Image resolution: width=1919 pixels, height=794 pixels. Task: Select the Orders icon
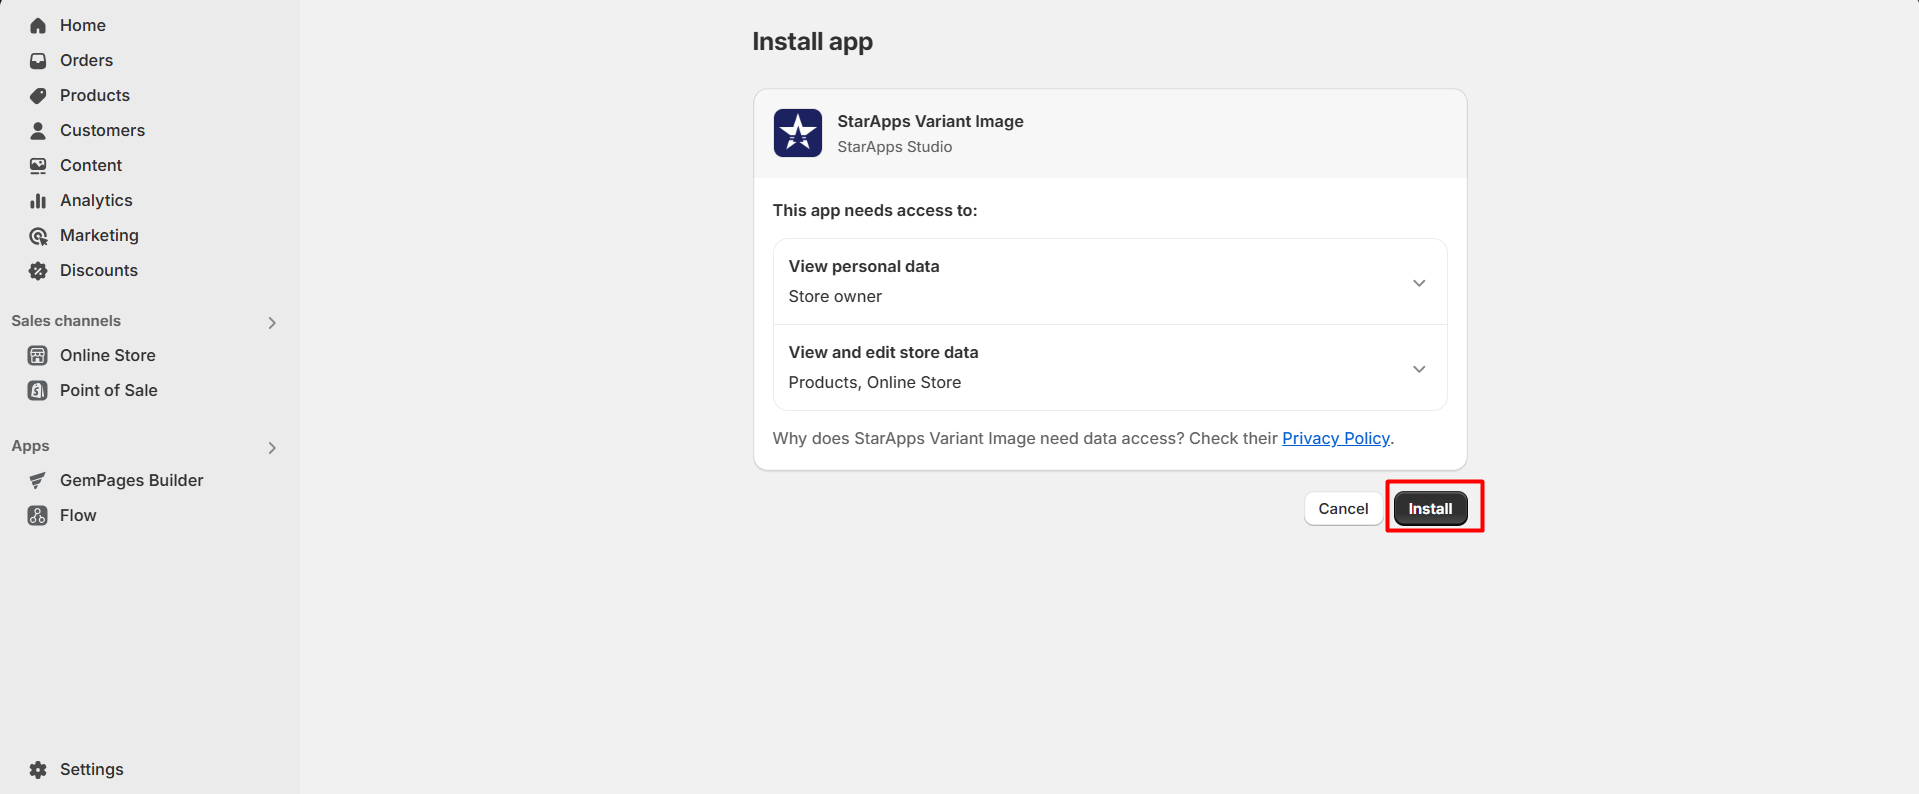coord(37,60)
